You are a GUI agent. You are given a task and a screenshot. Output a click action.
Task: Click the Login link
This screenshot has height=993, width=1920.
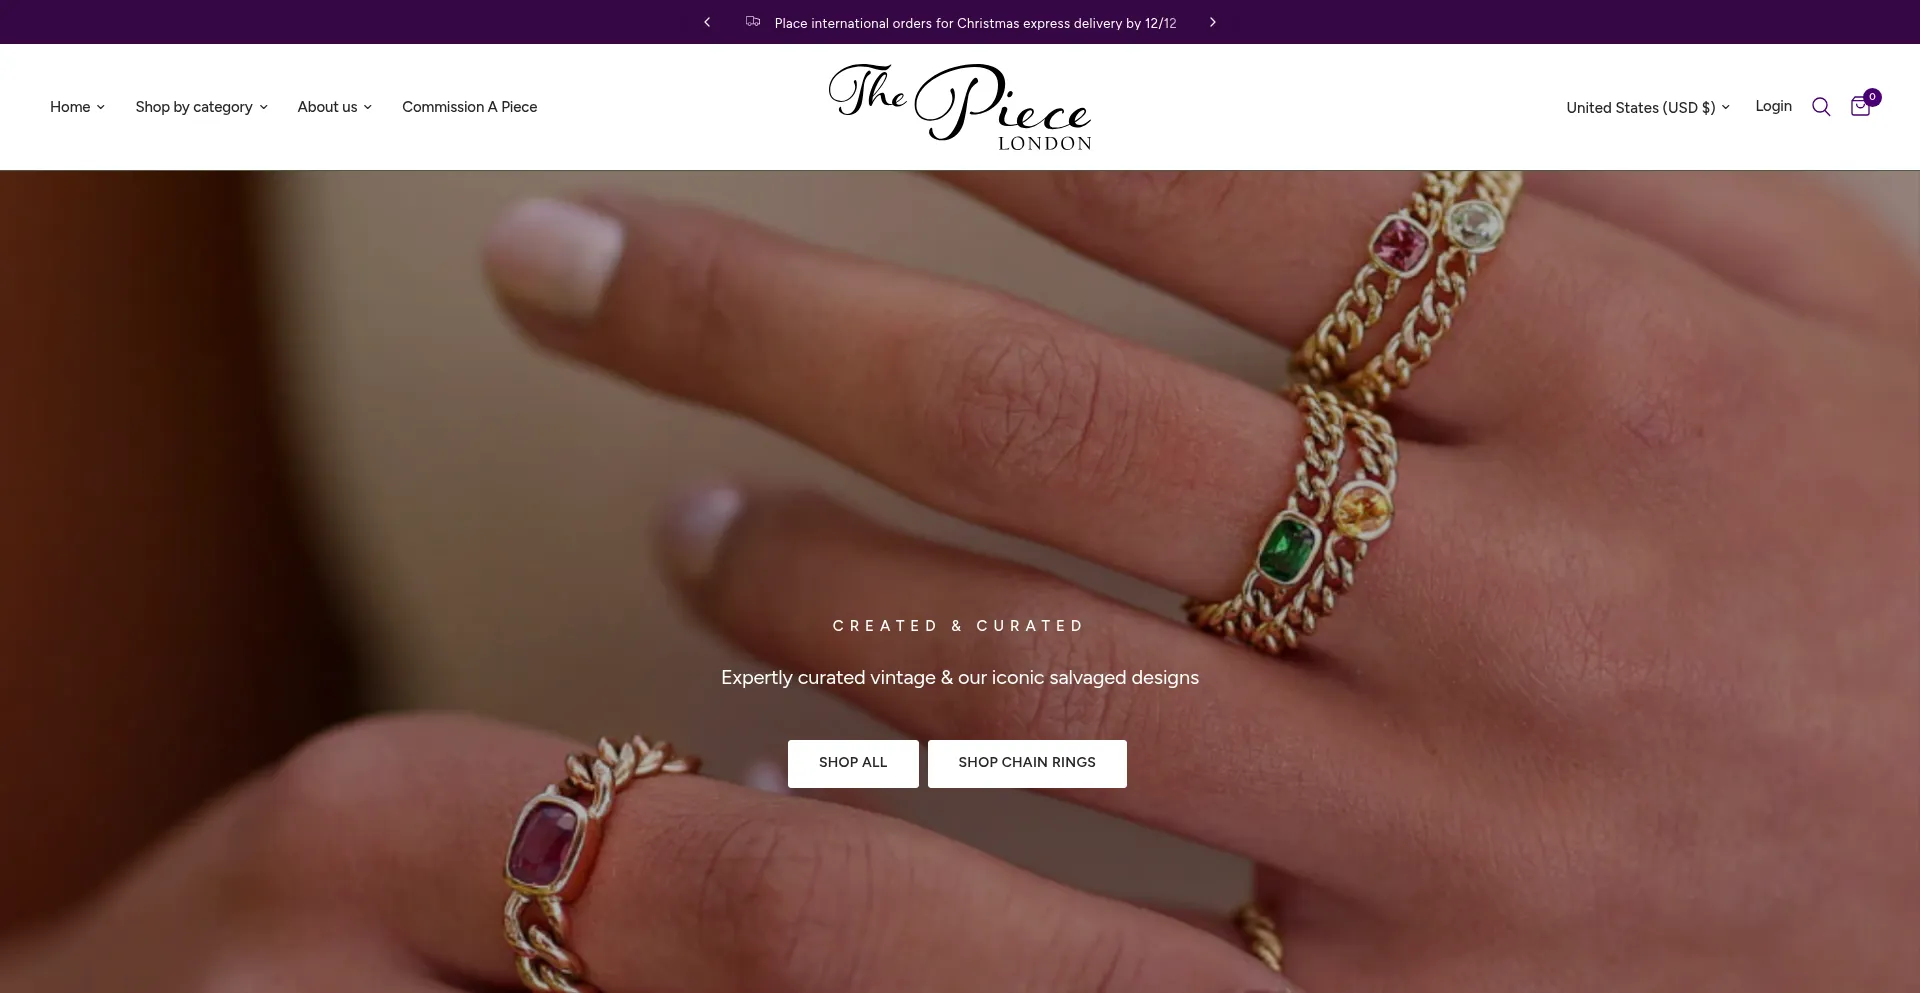(1773, 106)
